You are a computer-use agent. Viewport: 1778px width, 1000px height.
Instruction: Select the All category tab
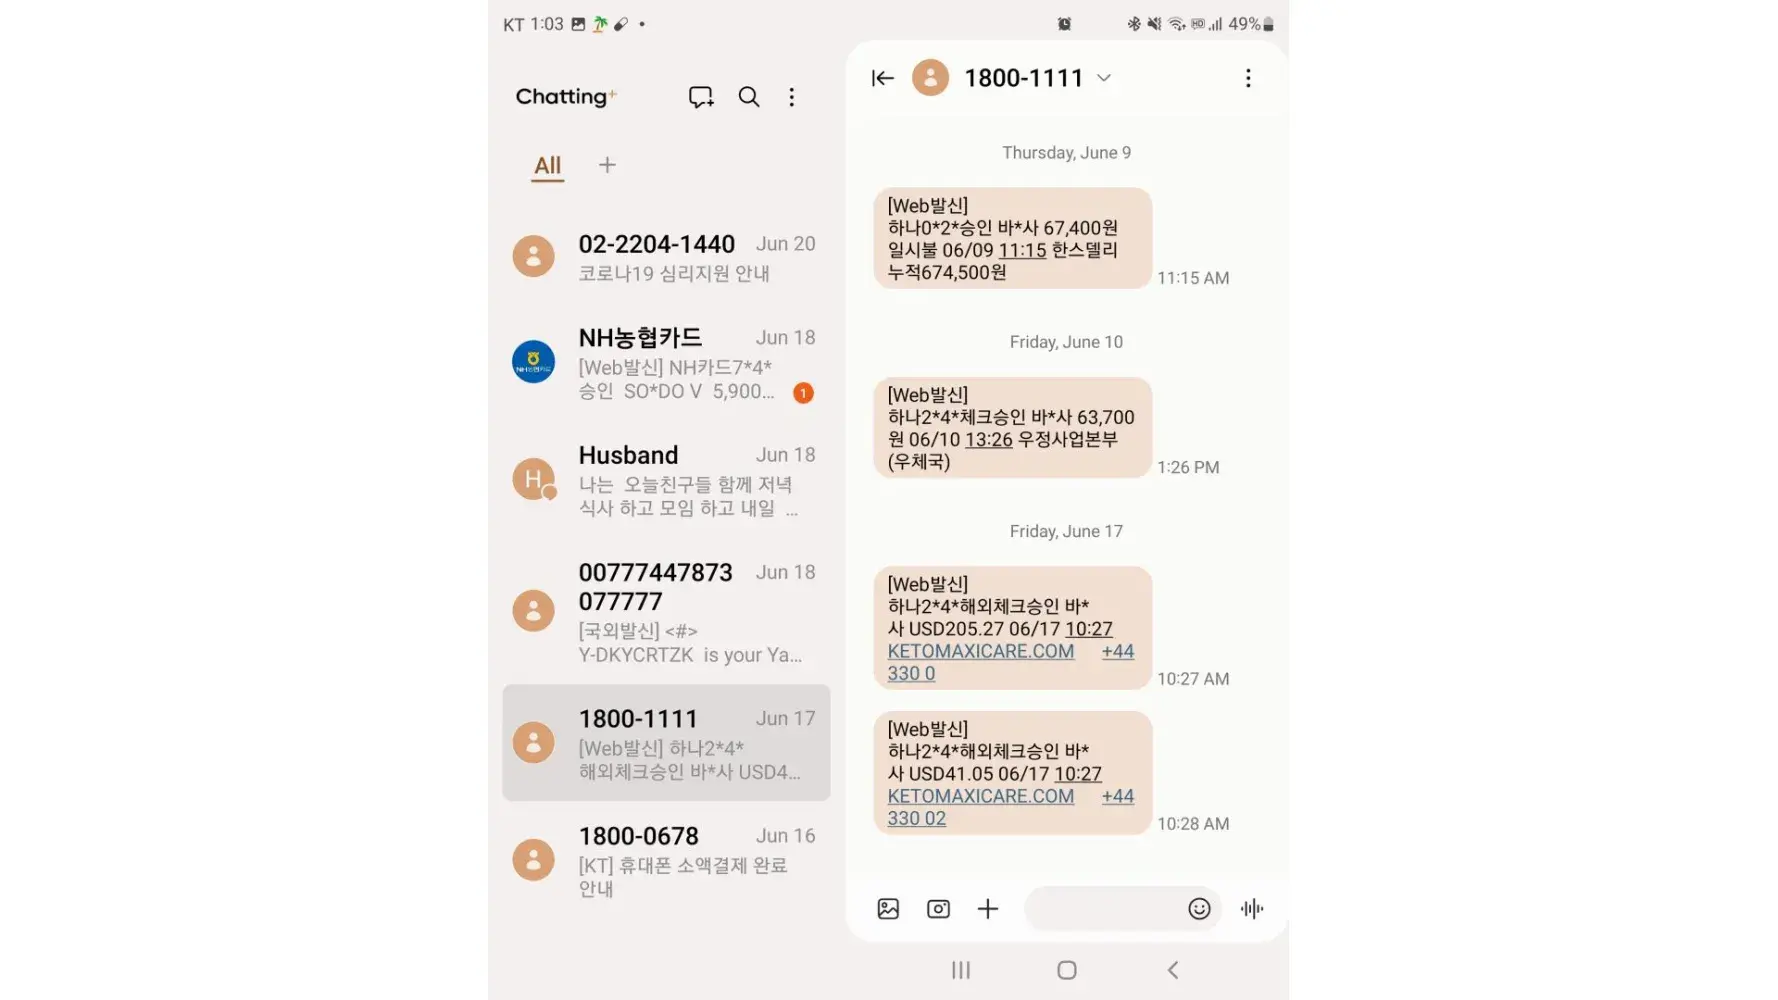click(547, 166)
